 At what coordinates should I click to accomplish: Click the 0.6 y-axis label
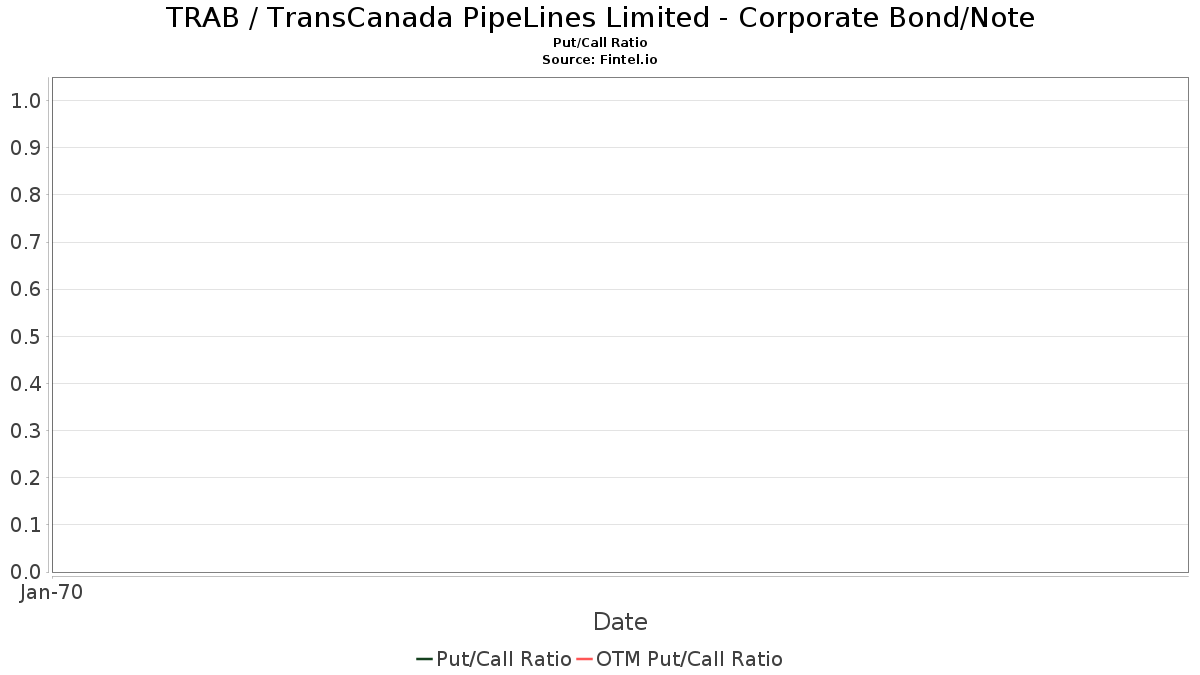coord(25,290)
